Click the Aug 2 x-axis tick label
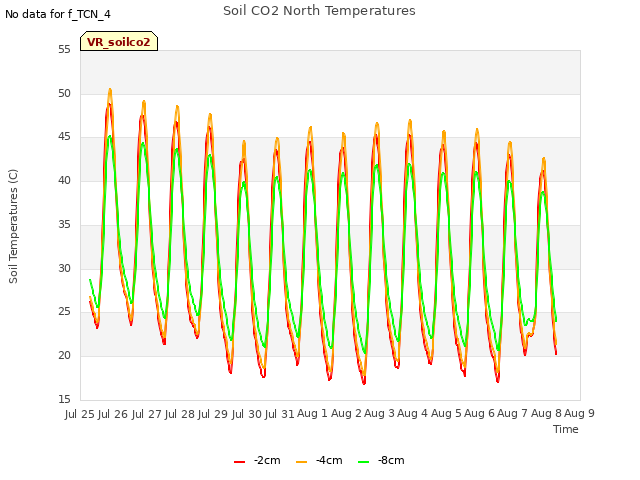Viewport: 640px width, 480px height. coord(346,413)
